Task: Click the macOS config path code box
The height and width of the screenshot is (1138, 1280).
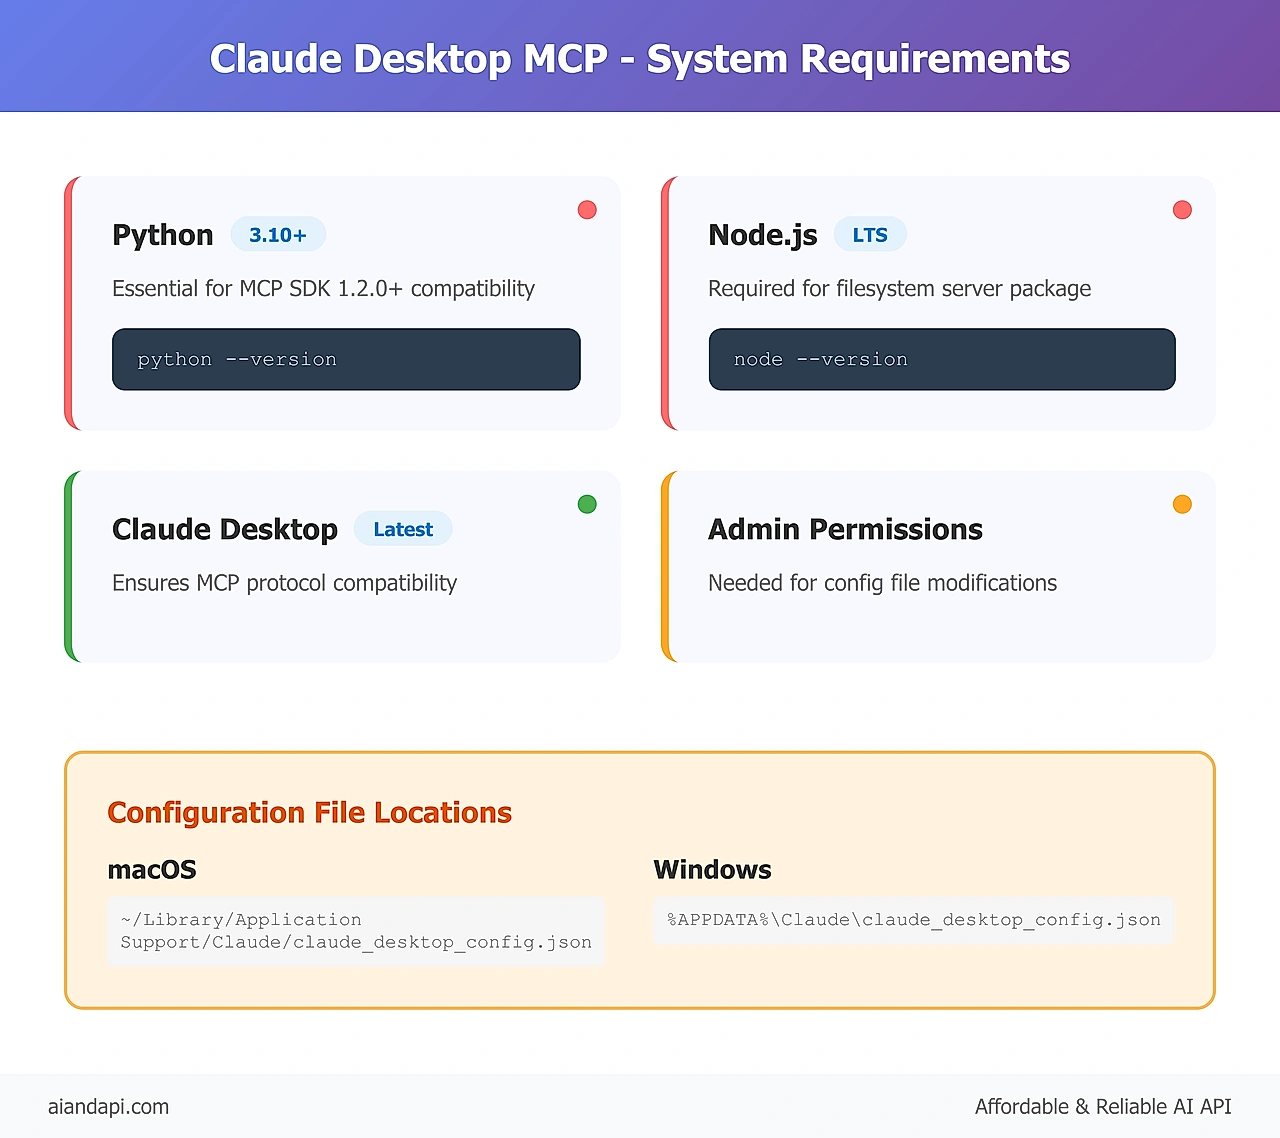Action: click(x=356, y=931)
